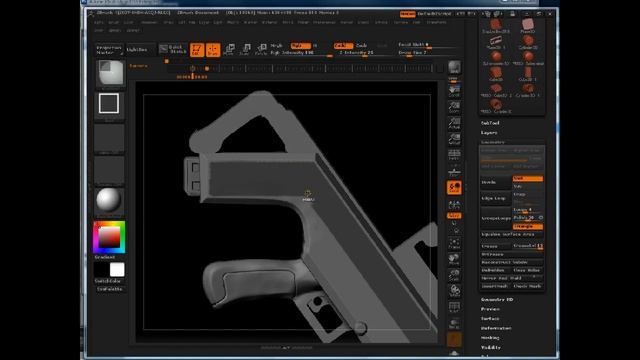Open the Preferences menu

tap(324, 22)
